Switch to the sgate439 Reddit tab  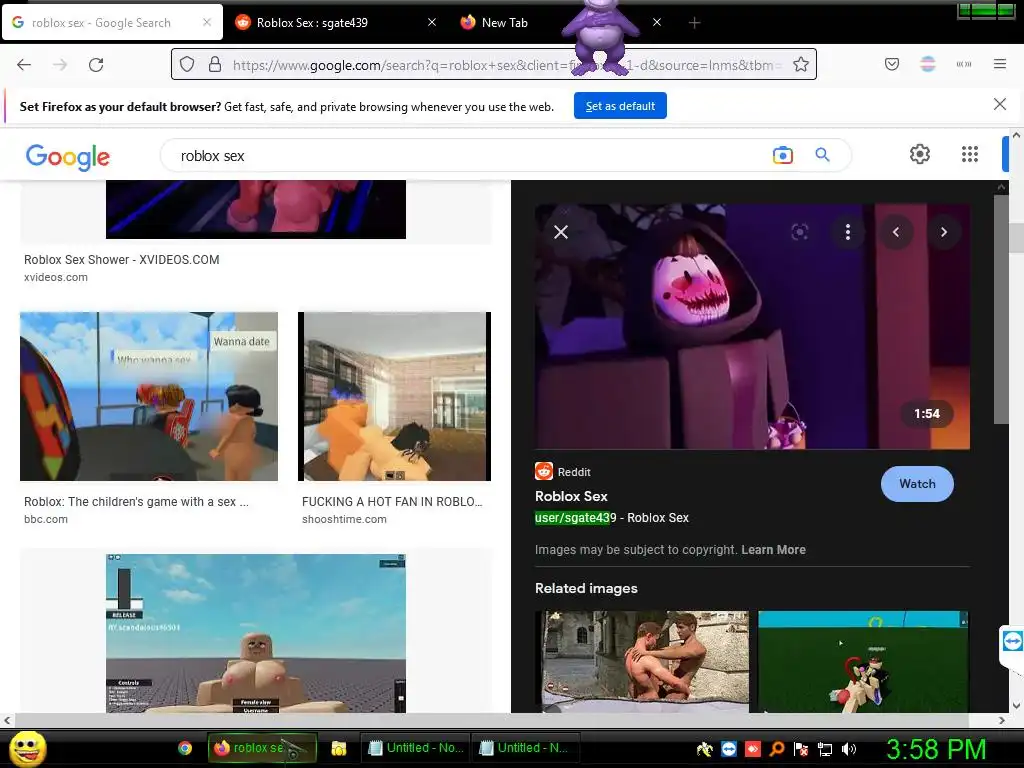312,23
